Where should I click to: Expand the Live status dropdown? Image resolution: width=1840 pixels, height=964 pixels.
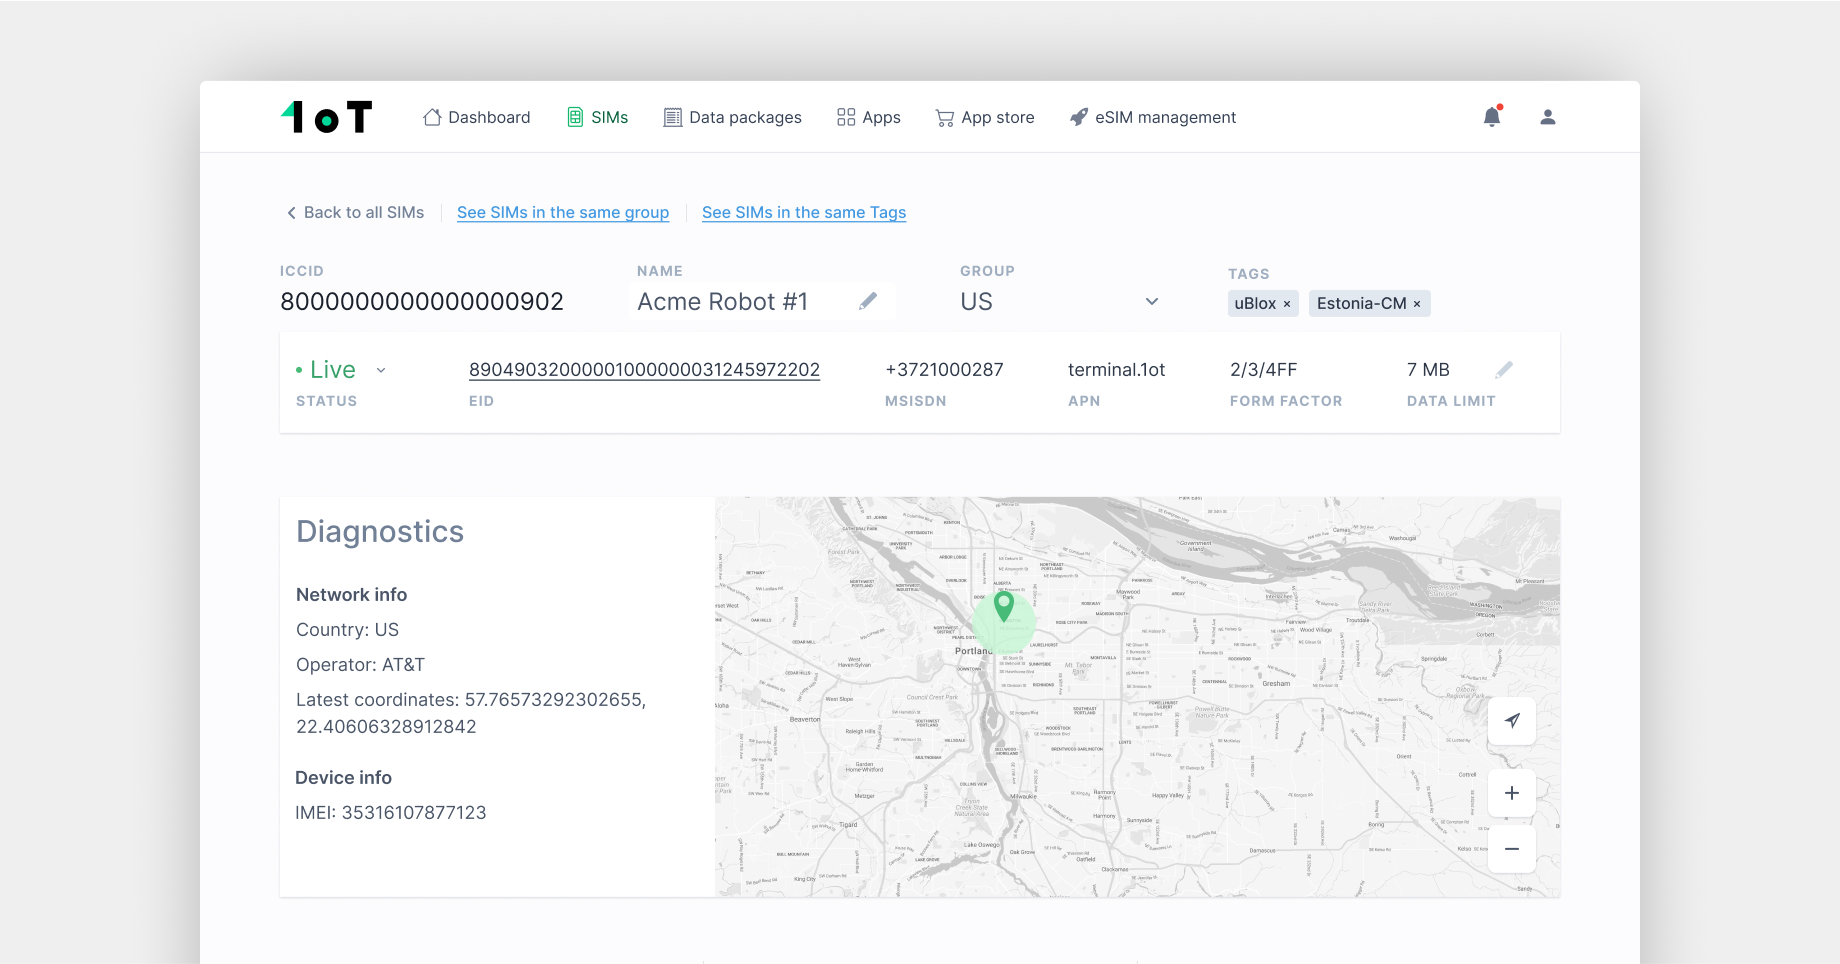coord(381,370)
